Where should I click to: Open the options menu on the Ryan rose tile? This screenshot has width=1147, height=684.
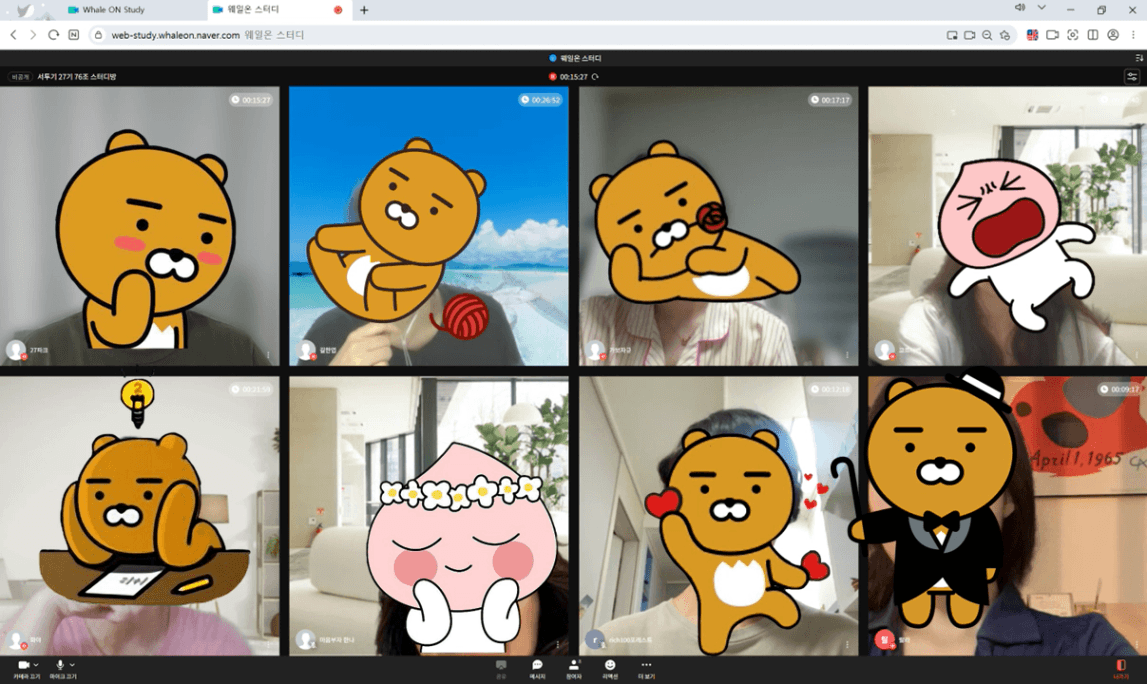pyautogui.click(x=847, y=355)
